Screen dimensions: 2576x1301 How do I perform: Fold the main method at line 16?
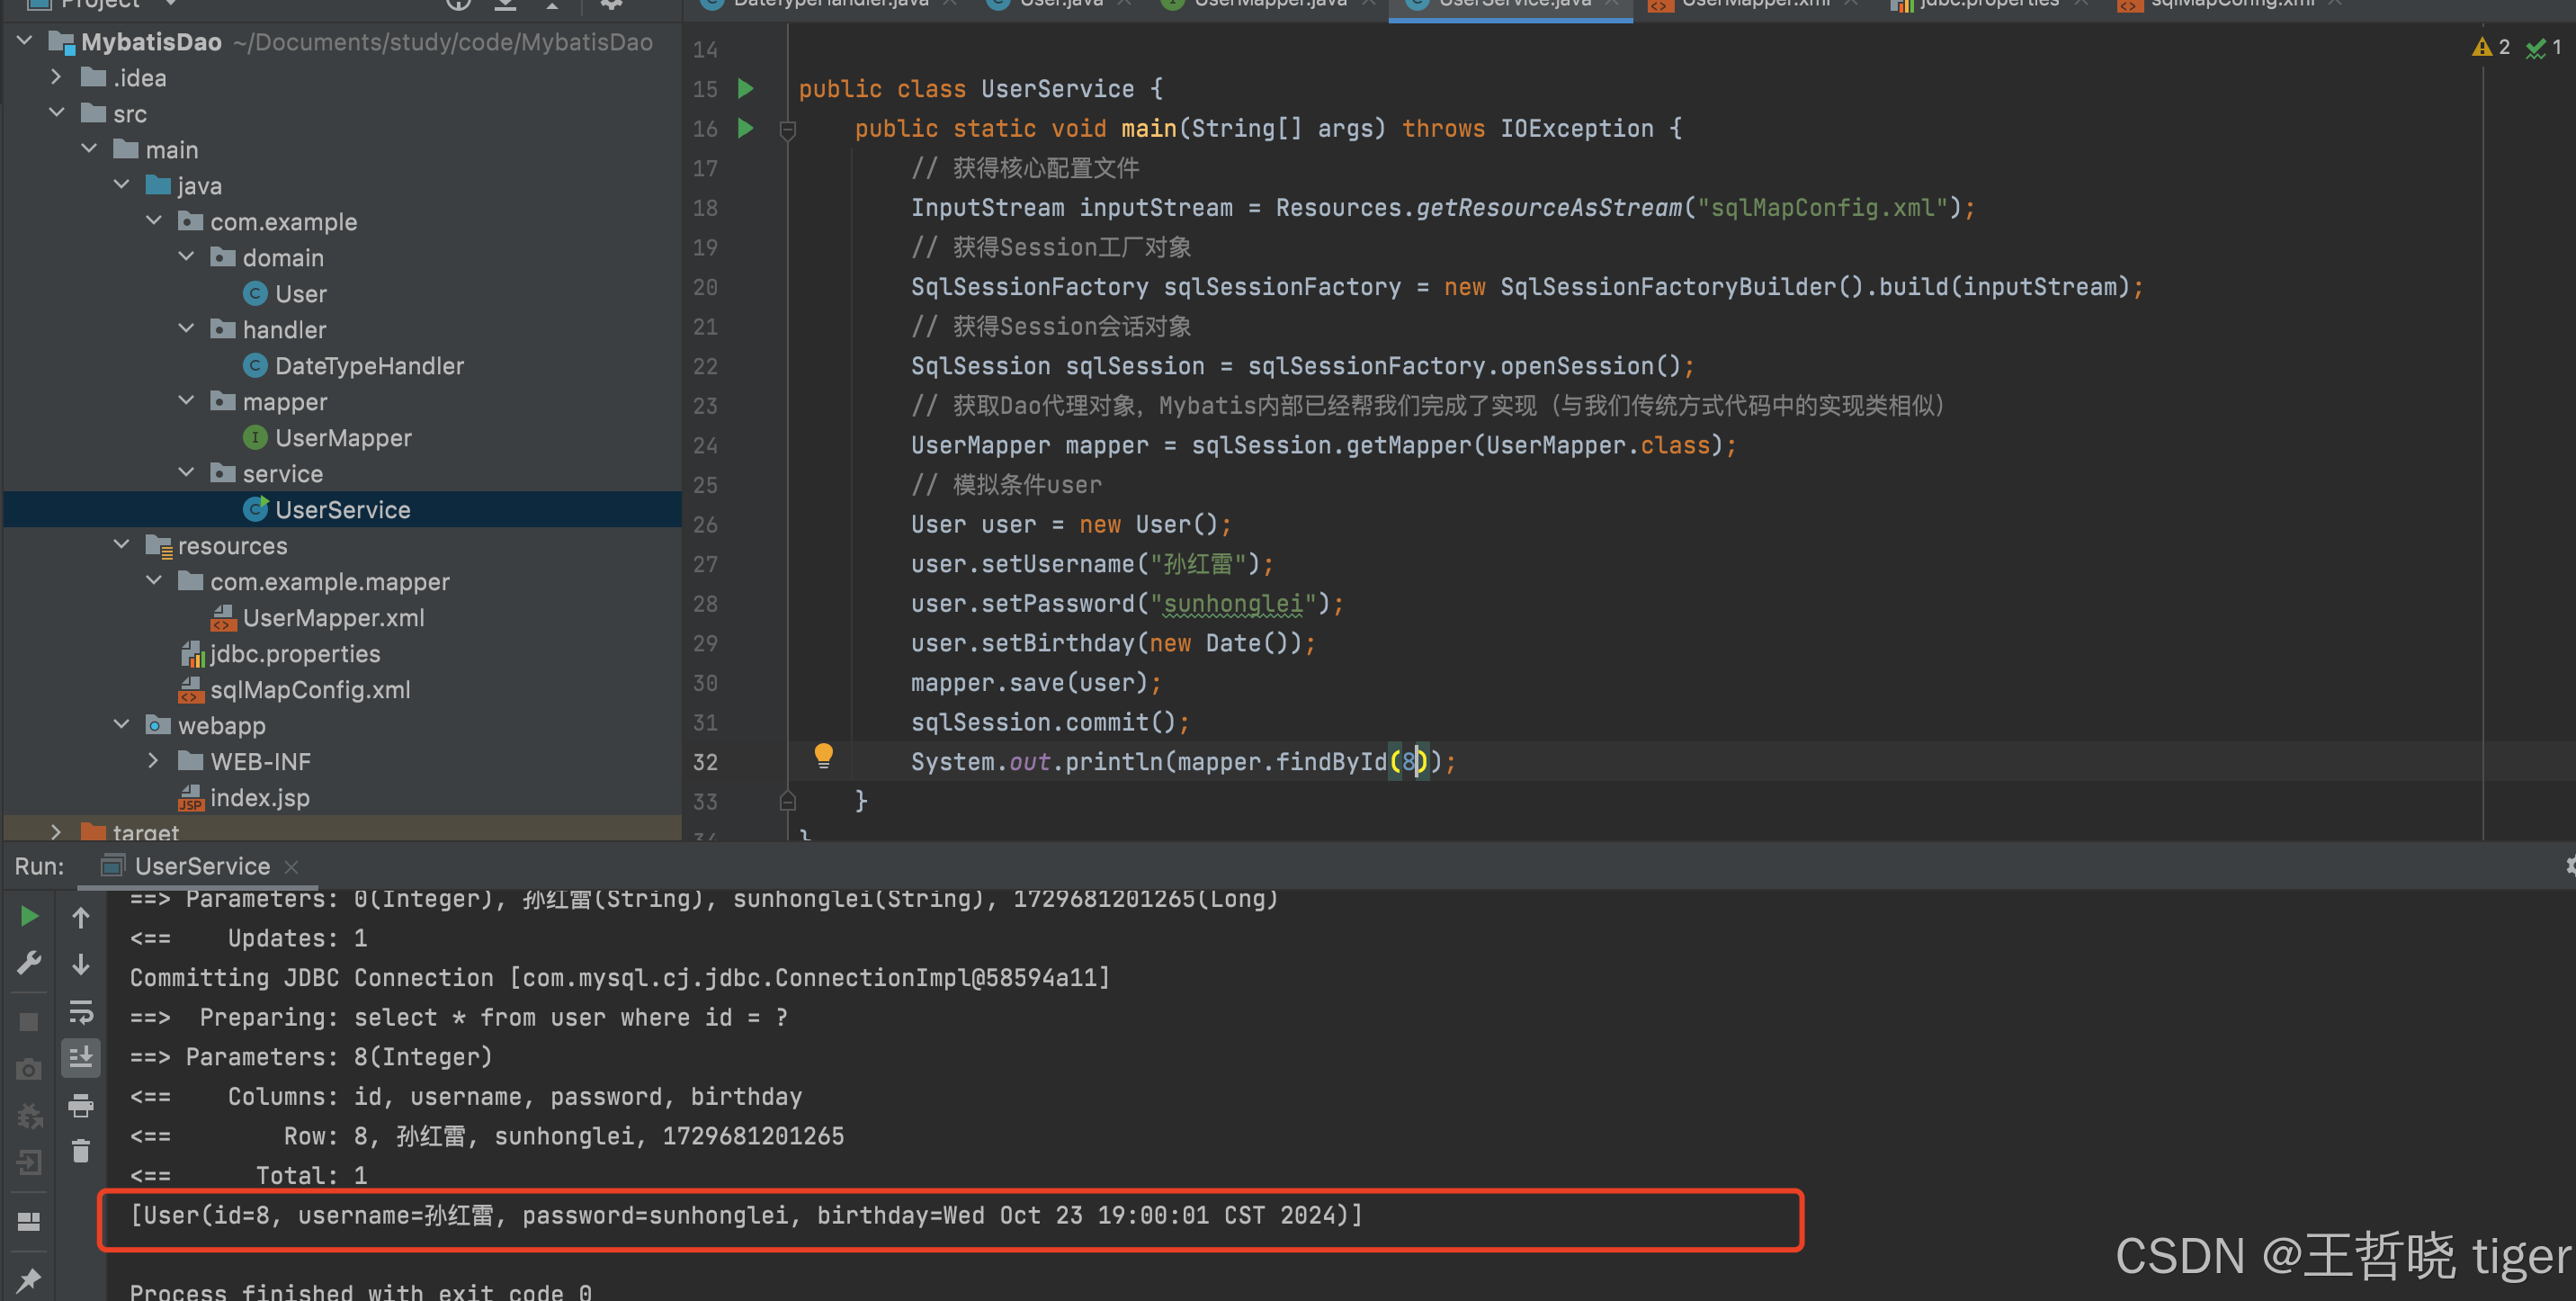pos(788,130)
